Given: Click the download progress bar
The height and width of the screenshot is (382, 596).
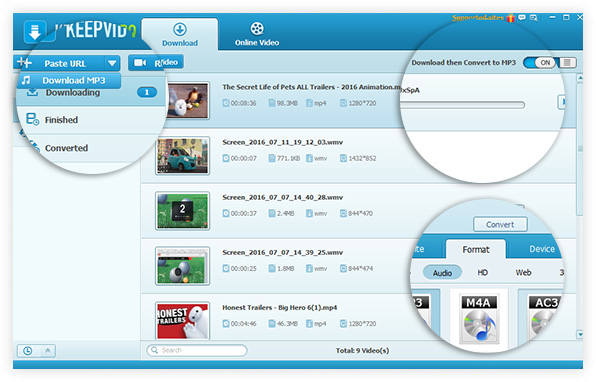Looking at the screenshot, I should (462, 105).
